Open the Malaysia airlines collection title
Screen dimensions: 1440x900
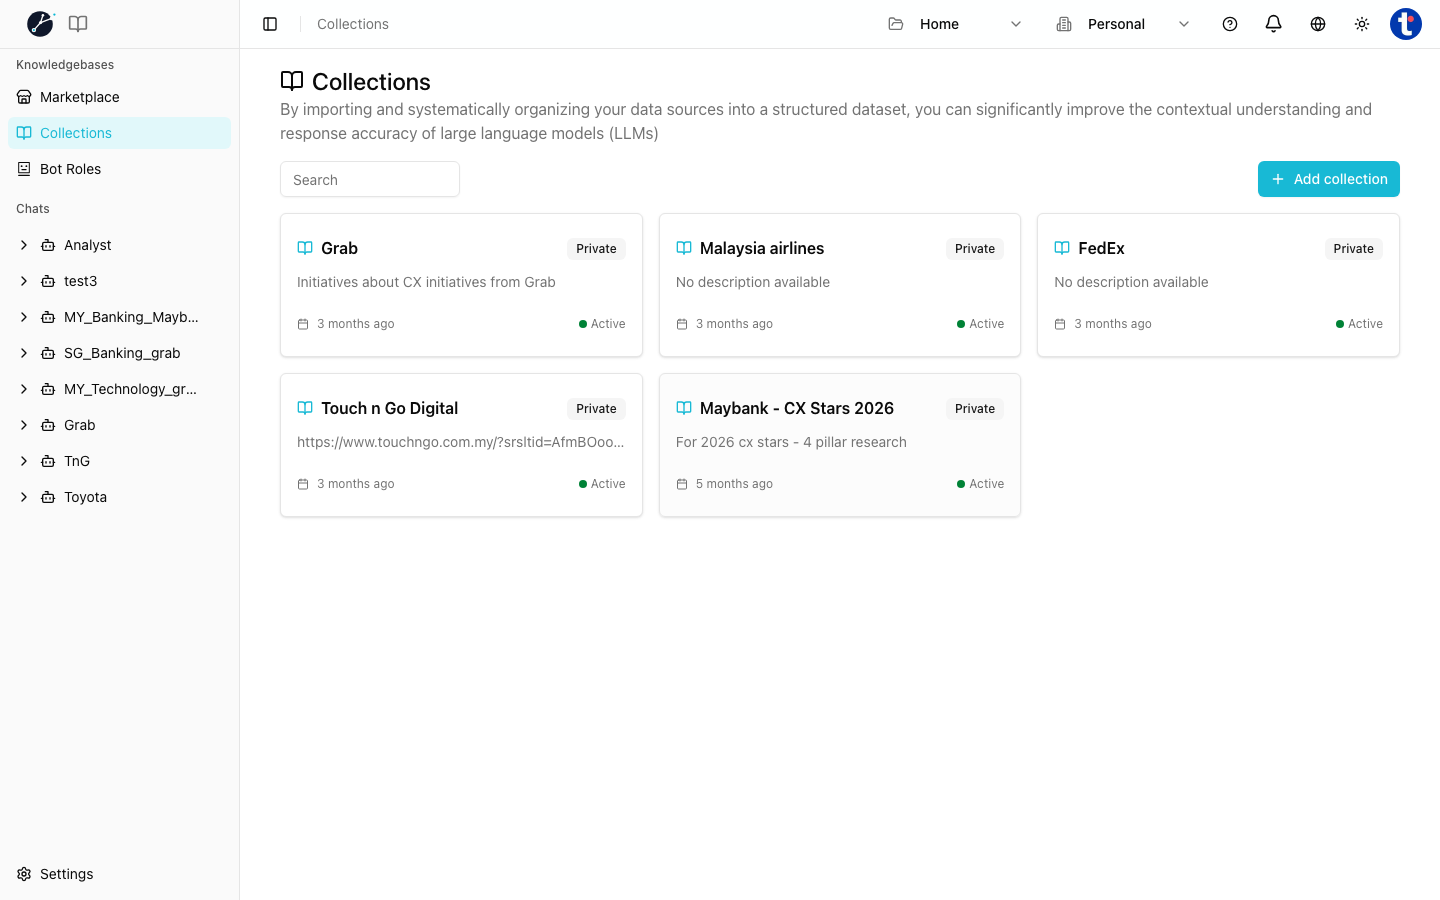click(762, 248)
